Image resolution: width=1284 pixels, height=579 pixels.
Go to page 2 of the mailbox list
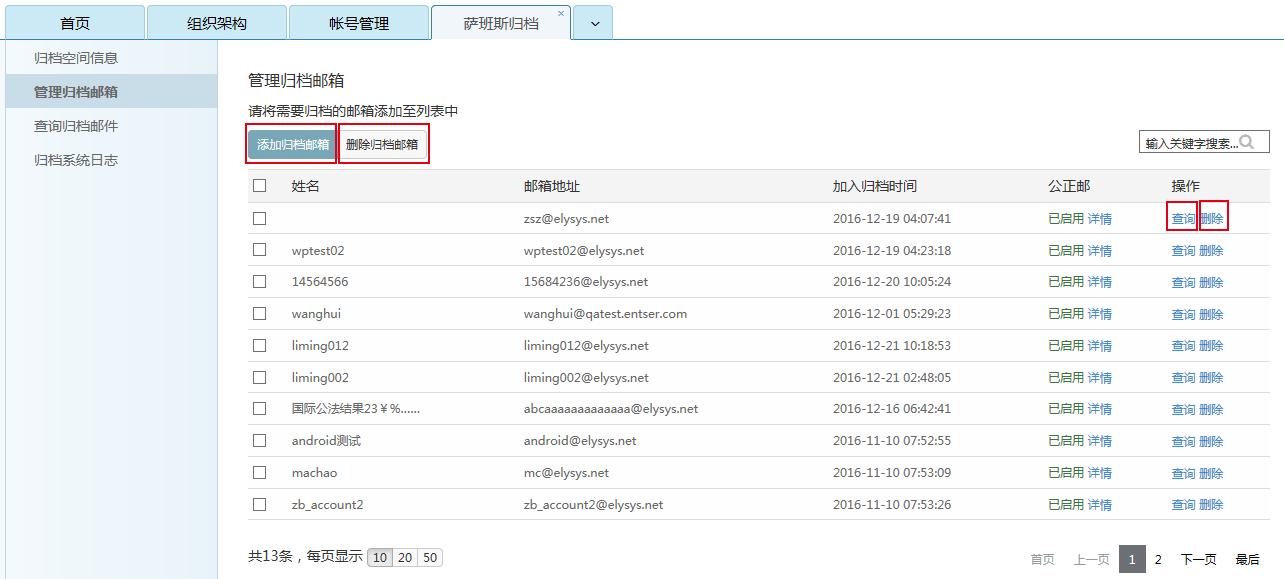(x=1158, y=559)
